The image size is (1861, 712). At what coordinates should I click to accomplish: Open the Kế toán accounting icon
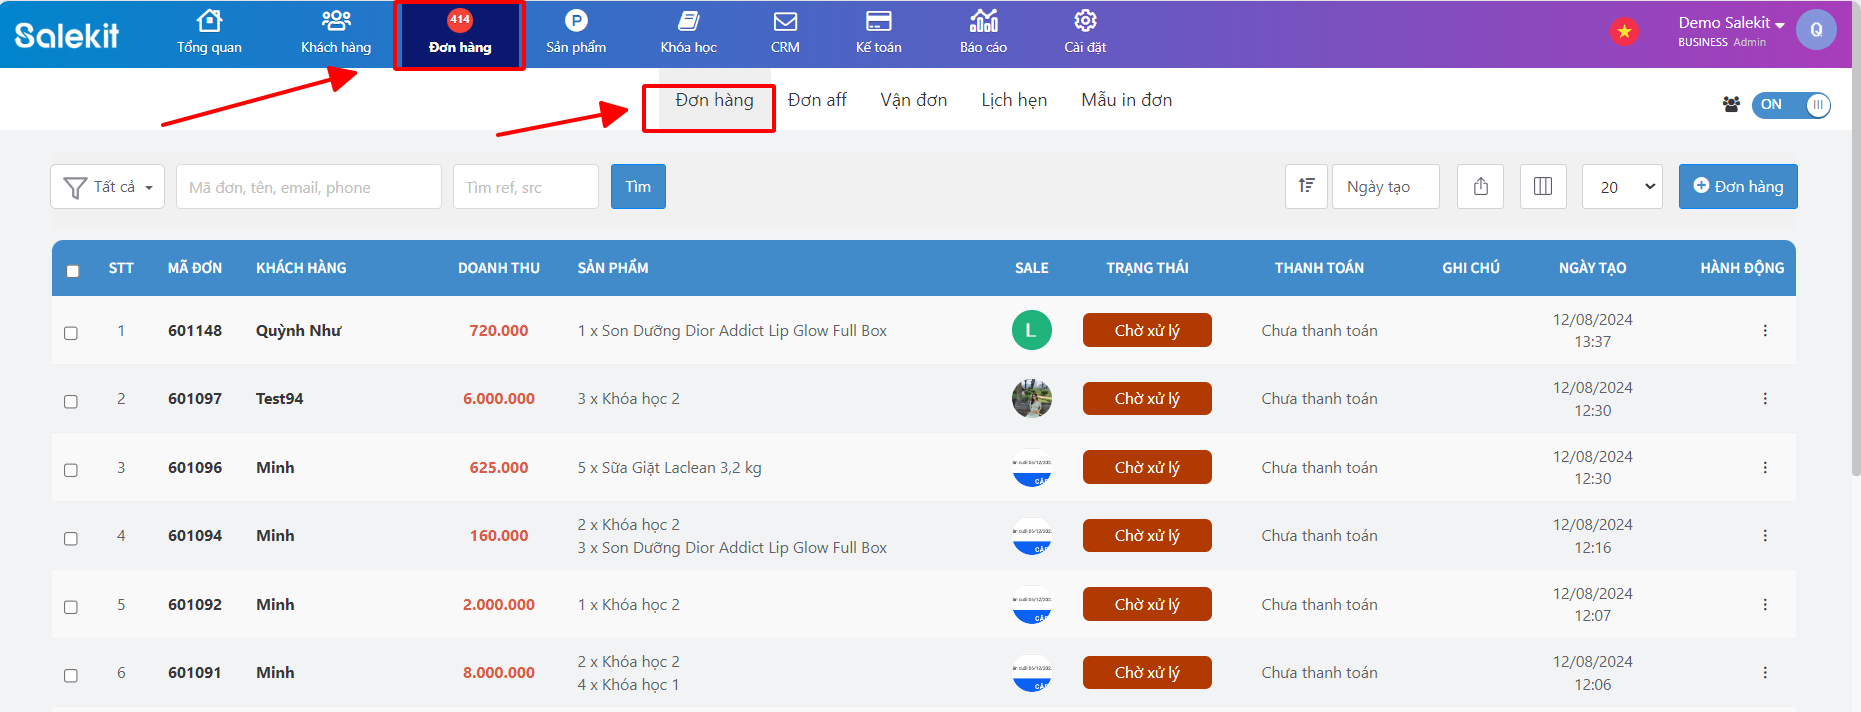coord(878,22)
